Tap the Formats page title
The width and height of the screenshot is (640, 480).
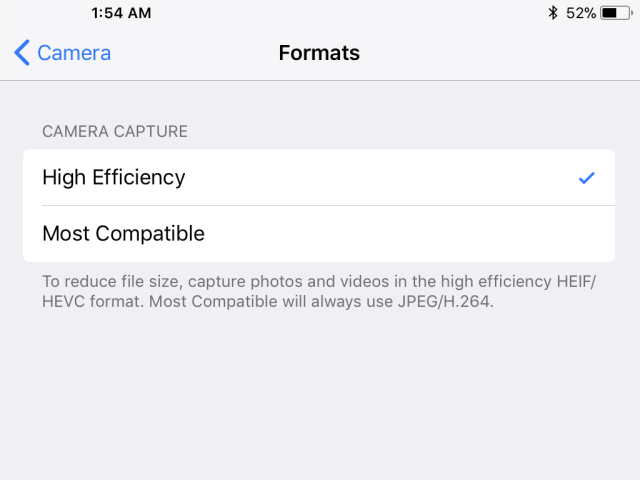point(319,53)
